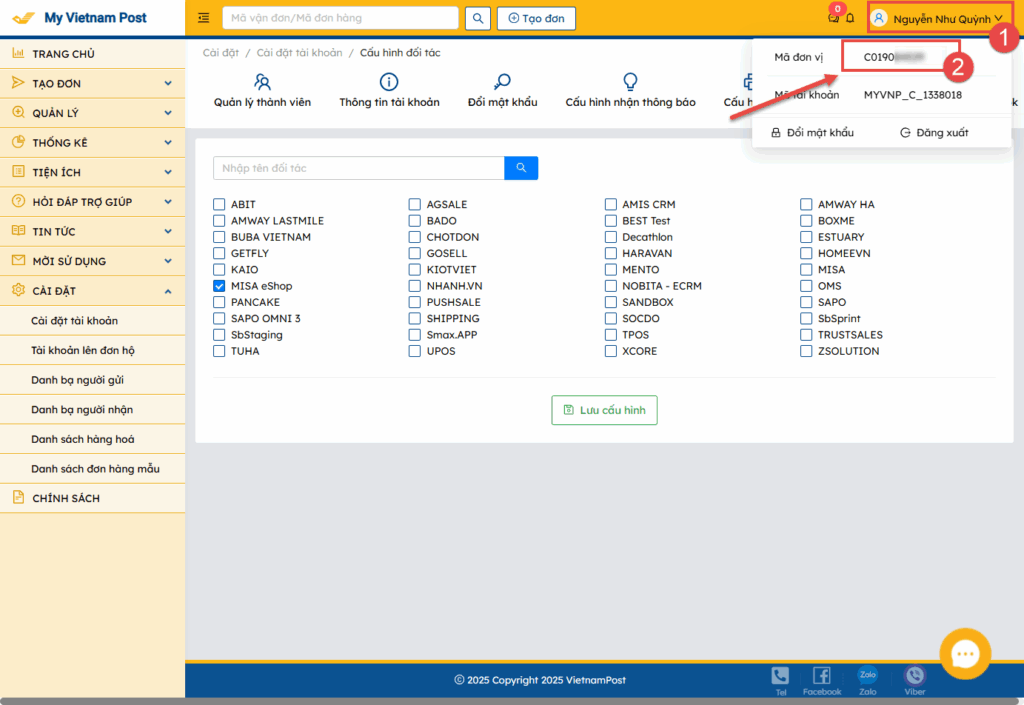Expand the THỐNG KÊ menu chevron

(168, 142)
